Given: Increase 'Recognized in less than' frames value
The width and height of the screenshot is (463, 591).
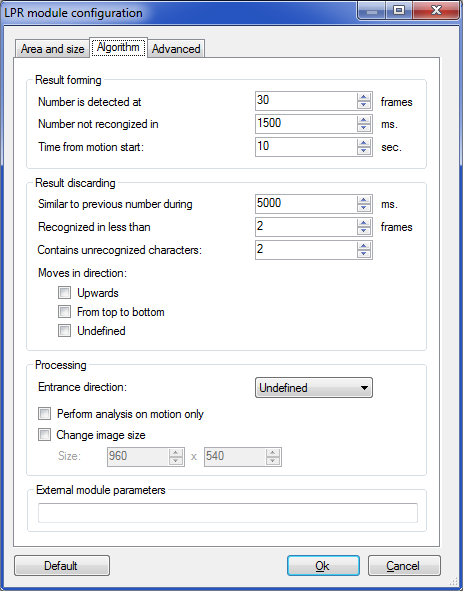Looking at the screenshot, I should 363,223.
